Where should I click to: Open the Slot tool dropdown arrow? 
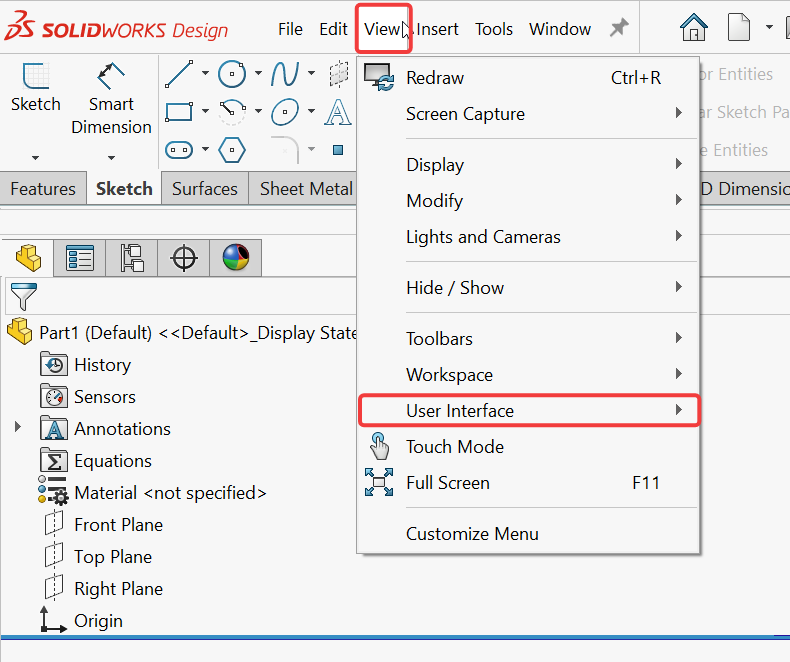[x=205, y=149]
